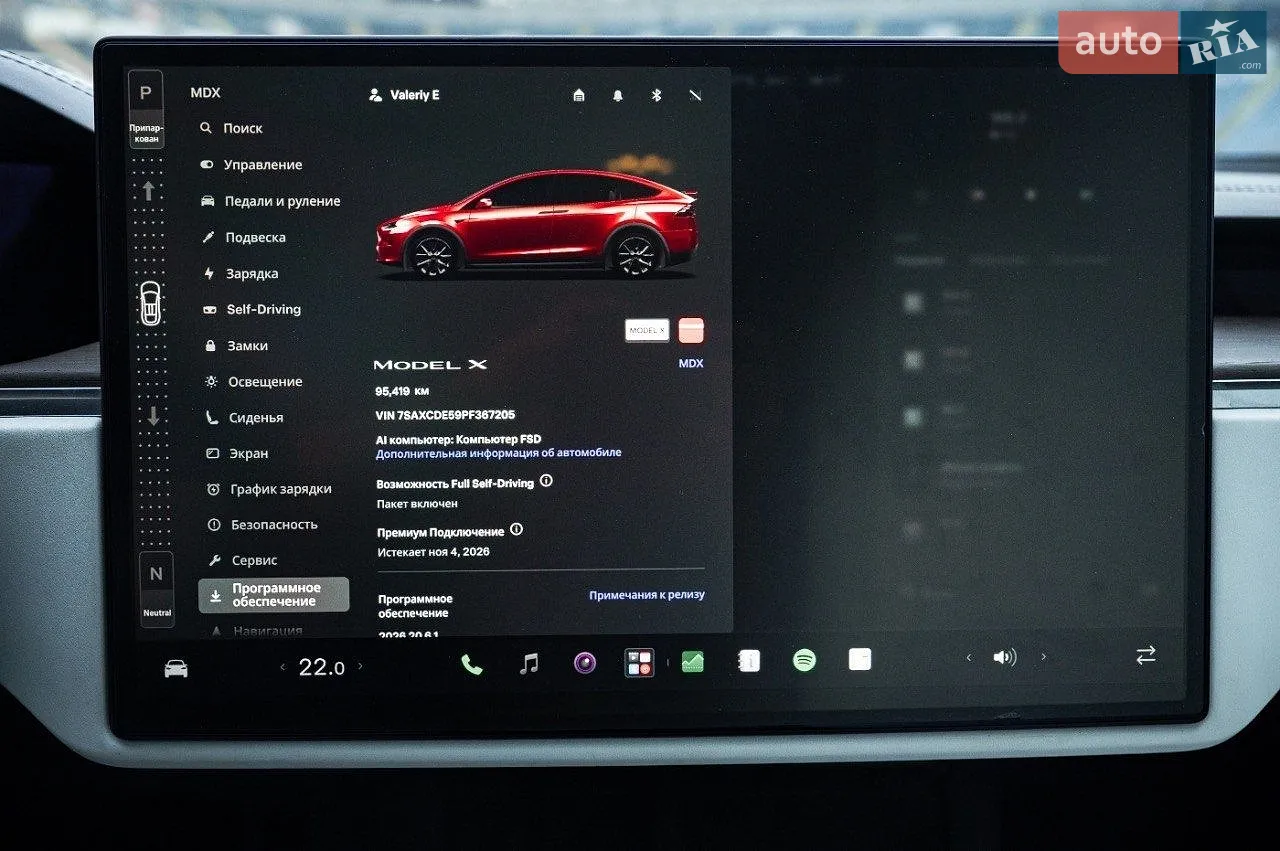Viewport: 1280px width, 851px height.
Task: Tap the 22.0 temperature reading
Action: click(321, 667)
